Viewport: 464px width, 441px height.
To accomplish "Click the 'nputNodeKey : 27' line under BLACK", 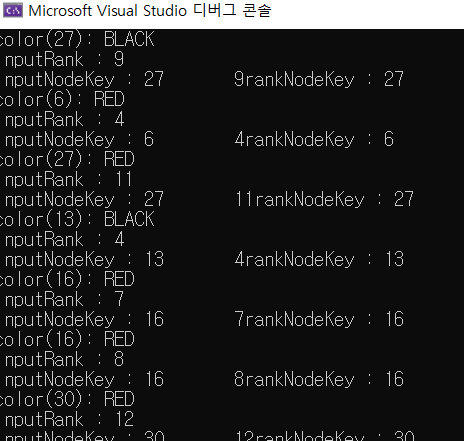I will click(84, 79).
